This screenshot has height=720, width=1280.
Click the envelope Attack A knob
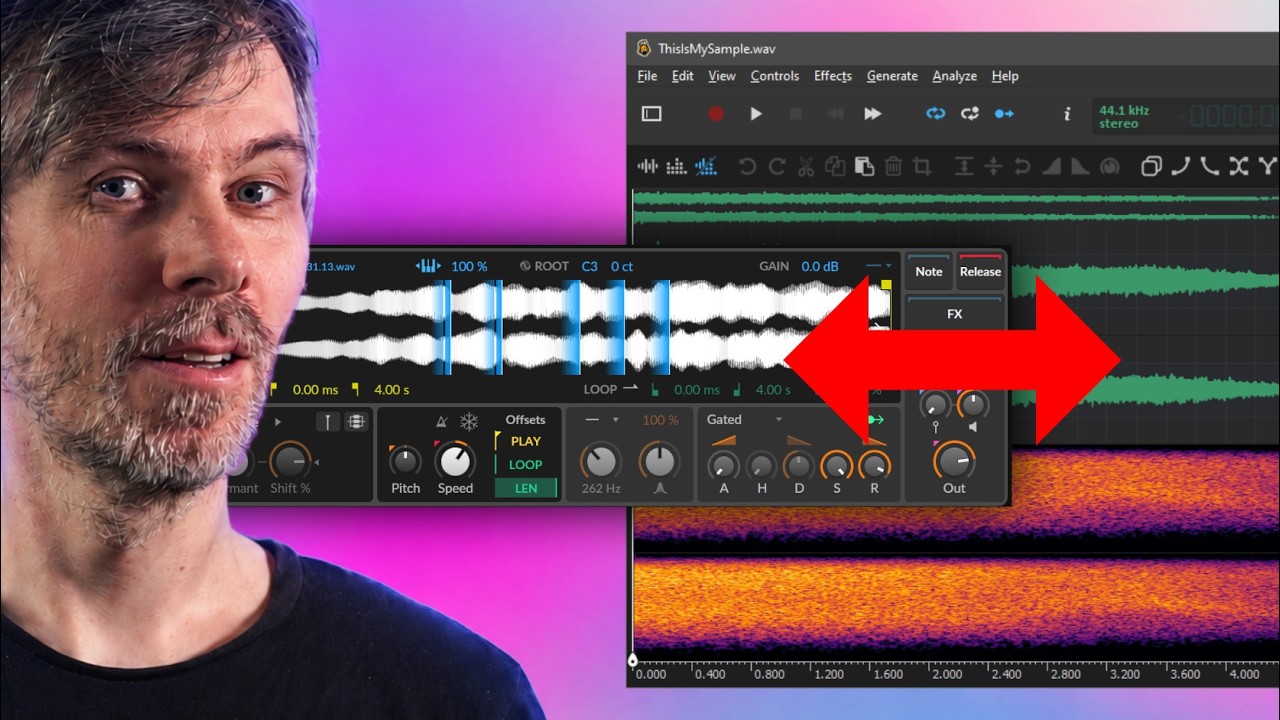pos(723,465)
